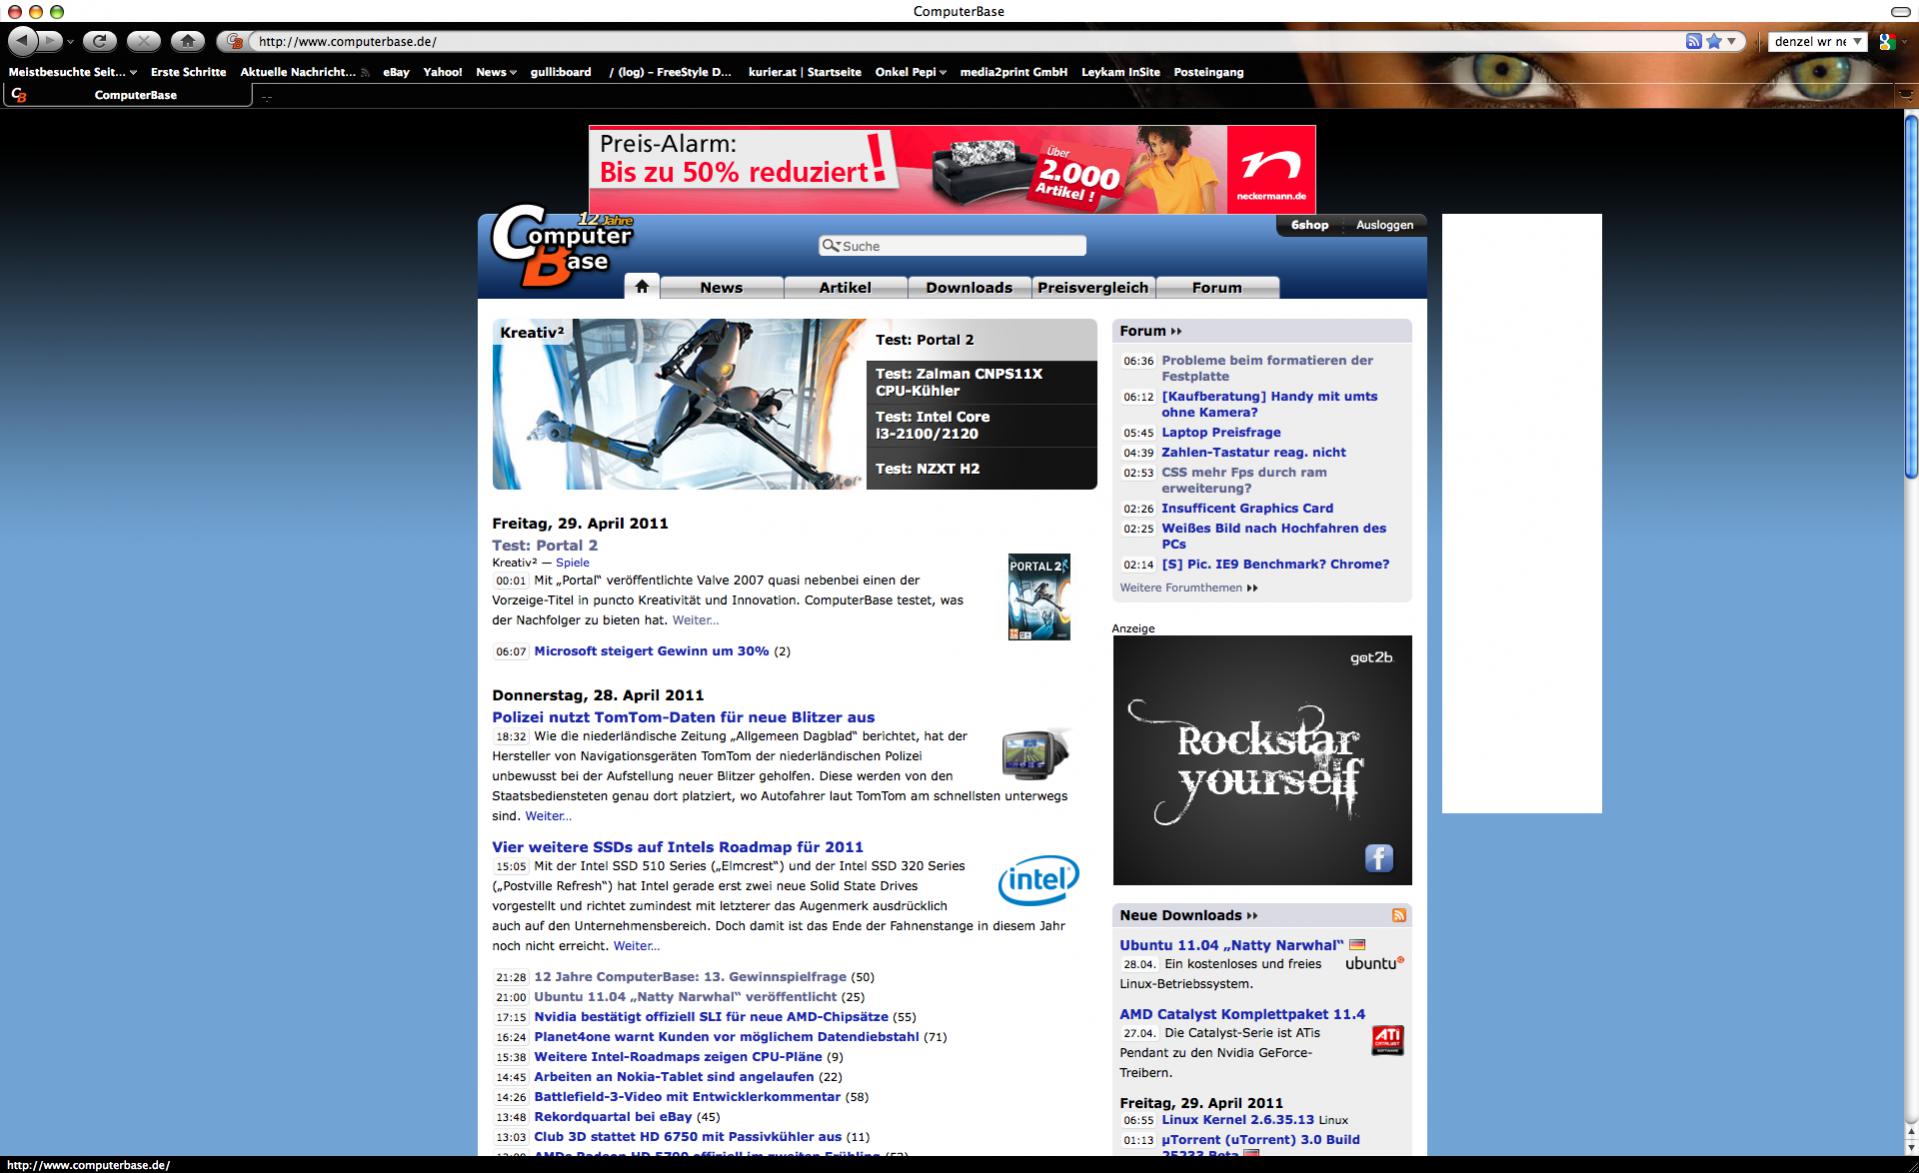
Task: Select the ComputerBase browser tab
Action: pyautogui.click(x=128, y=95)
